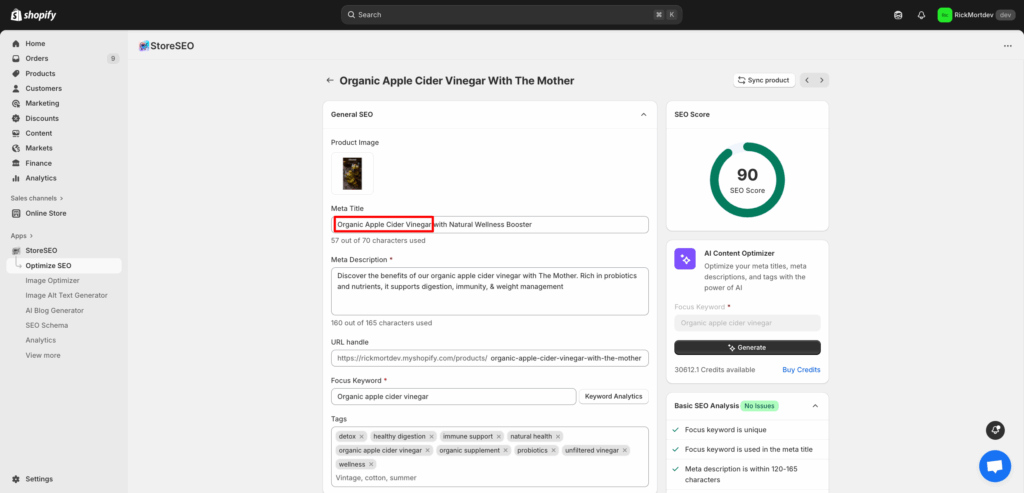
Task: Open the notifications bell icon
Action: (921, 15)
